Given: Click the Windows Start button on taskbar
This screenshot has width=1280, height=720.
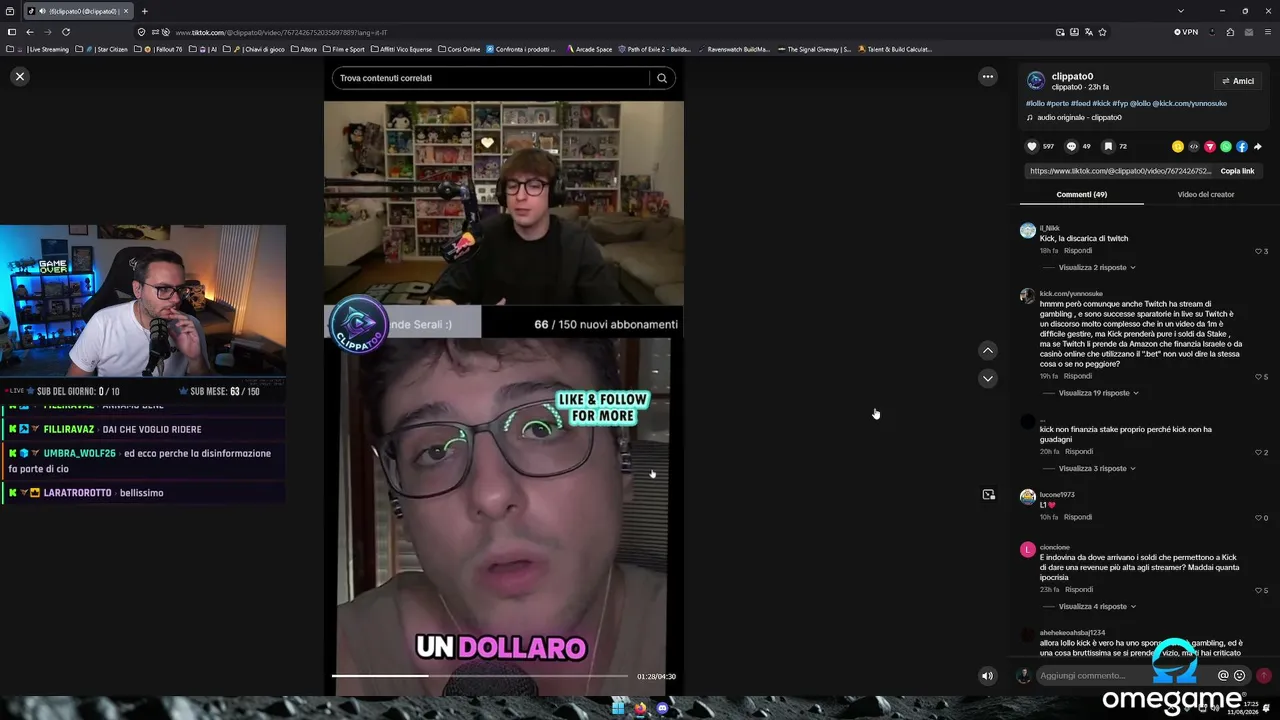Looking at the screenshot, I should [x=618, y=708].
